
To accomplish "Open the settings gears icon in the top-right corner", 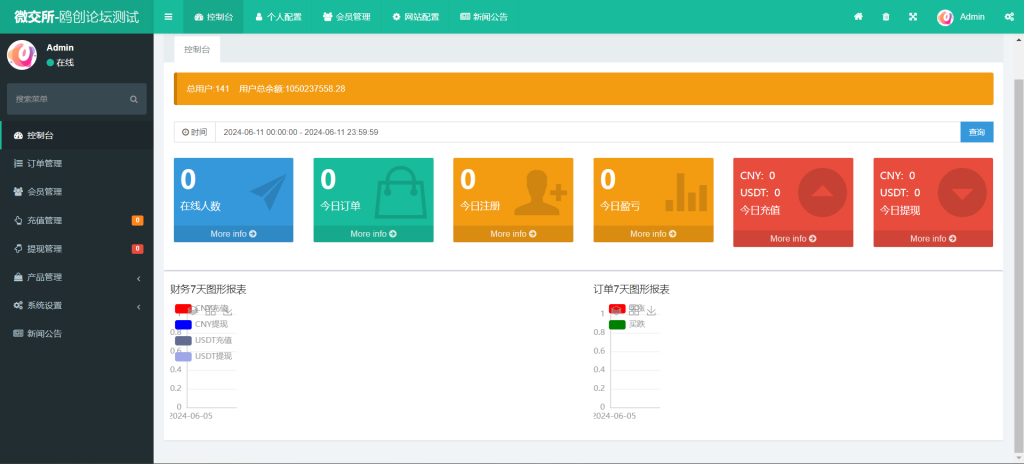I will click(x=1009, y=17).
